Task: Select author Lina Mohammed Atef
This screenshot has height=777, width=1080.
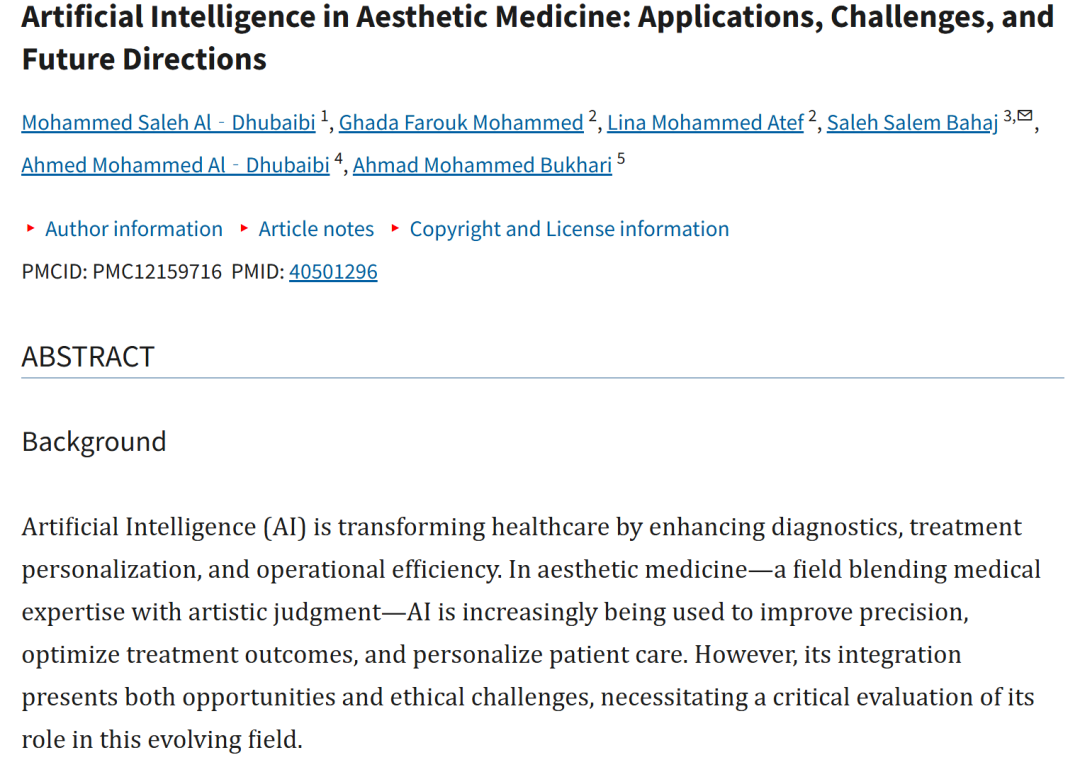Action: [x=705, y=123]
